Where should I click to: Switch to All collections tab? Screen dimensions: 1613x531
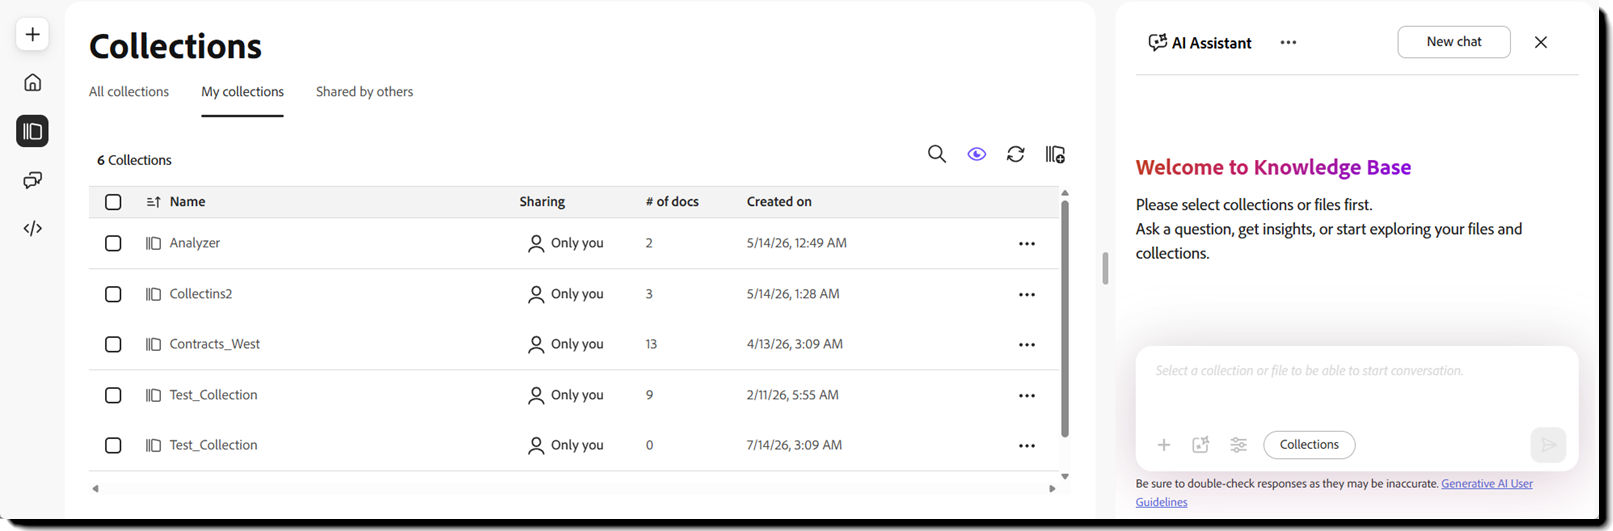(x=129, y=92)
